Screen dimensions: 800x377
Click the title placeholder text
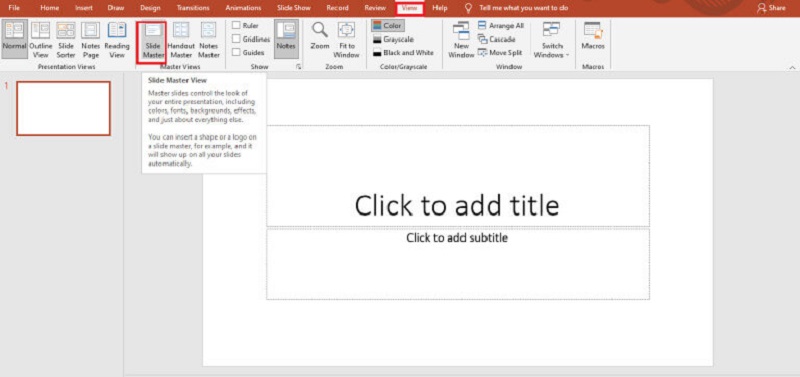coord(457,206)
